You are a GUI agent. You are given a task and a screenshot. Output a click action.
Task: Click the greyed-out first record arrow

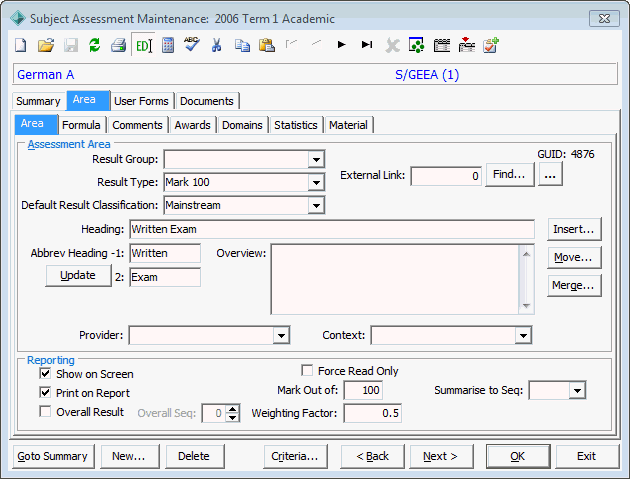[x=291, y=43]
